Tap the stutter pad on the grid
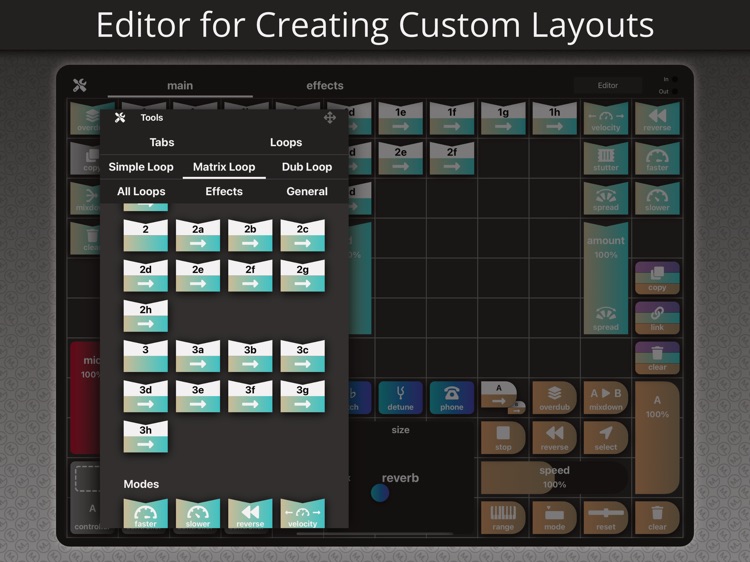 606,158
